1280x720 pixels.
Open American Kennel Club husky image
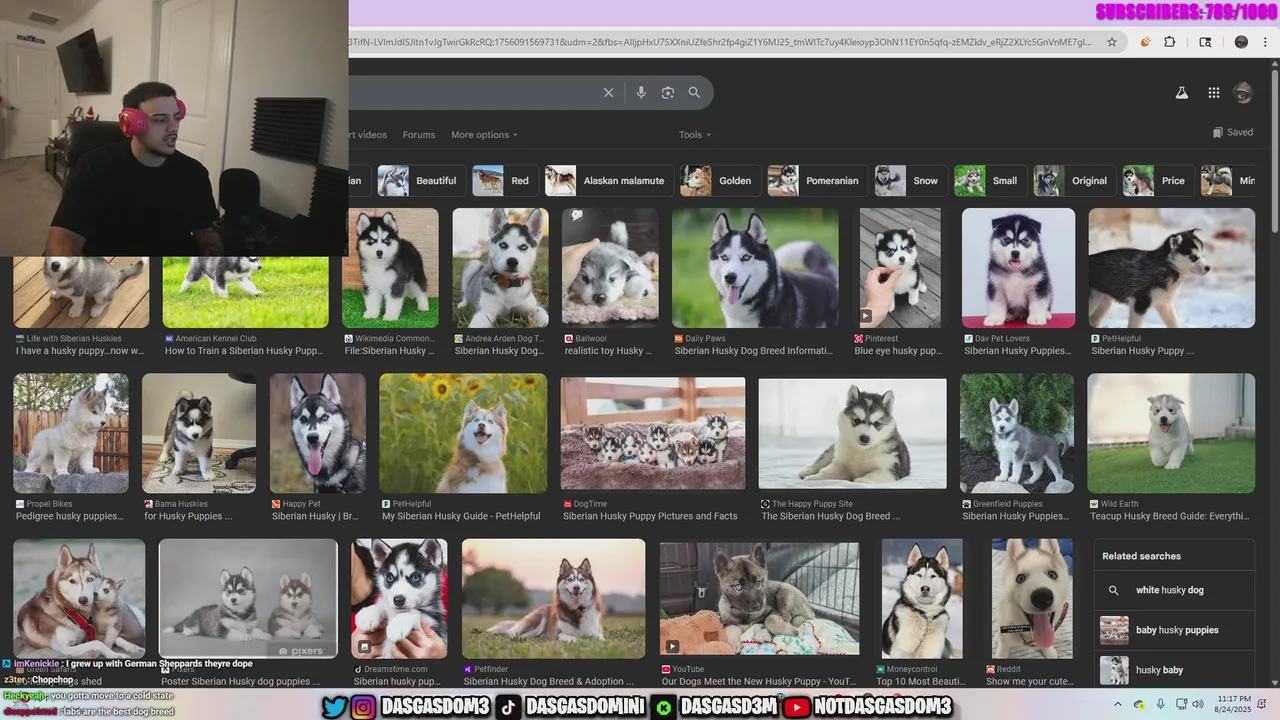(x=245, y=292)
